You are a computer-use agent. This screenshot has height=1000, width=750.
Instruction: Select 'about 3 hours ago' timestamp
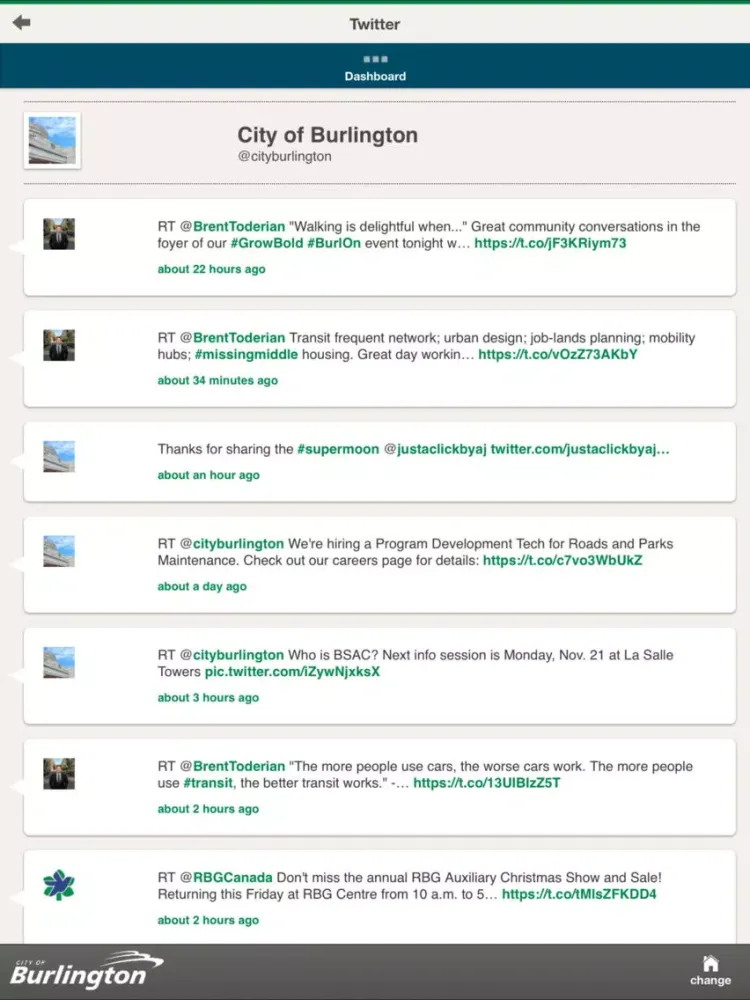point(208,698)
